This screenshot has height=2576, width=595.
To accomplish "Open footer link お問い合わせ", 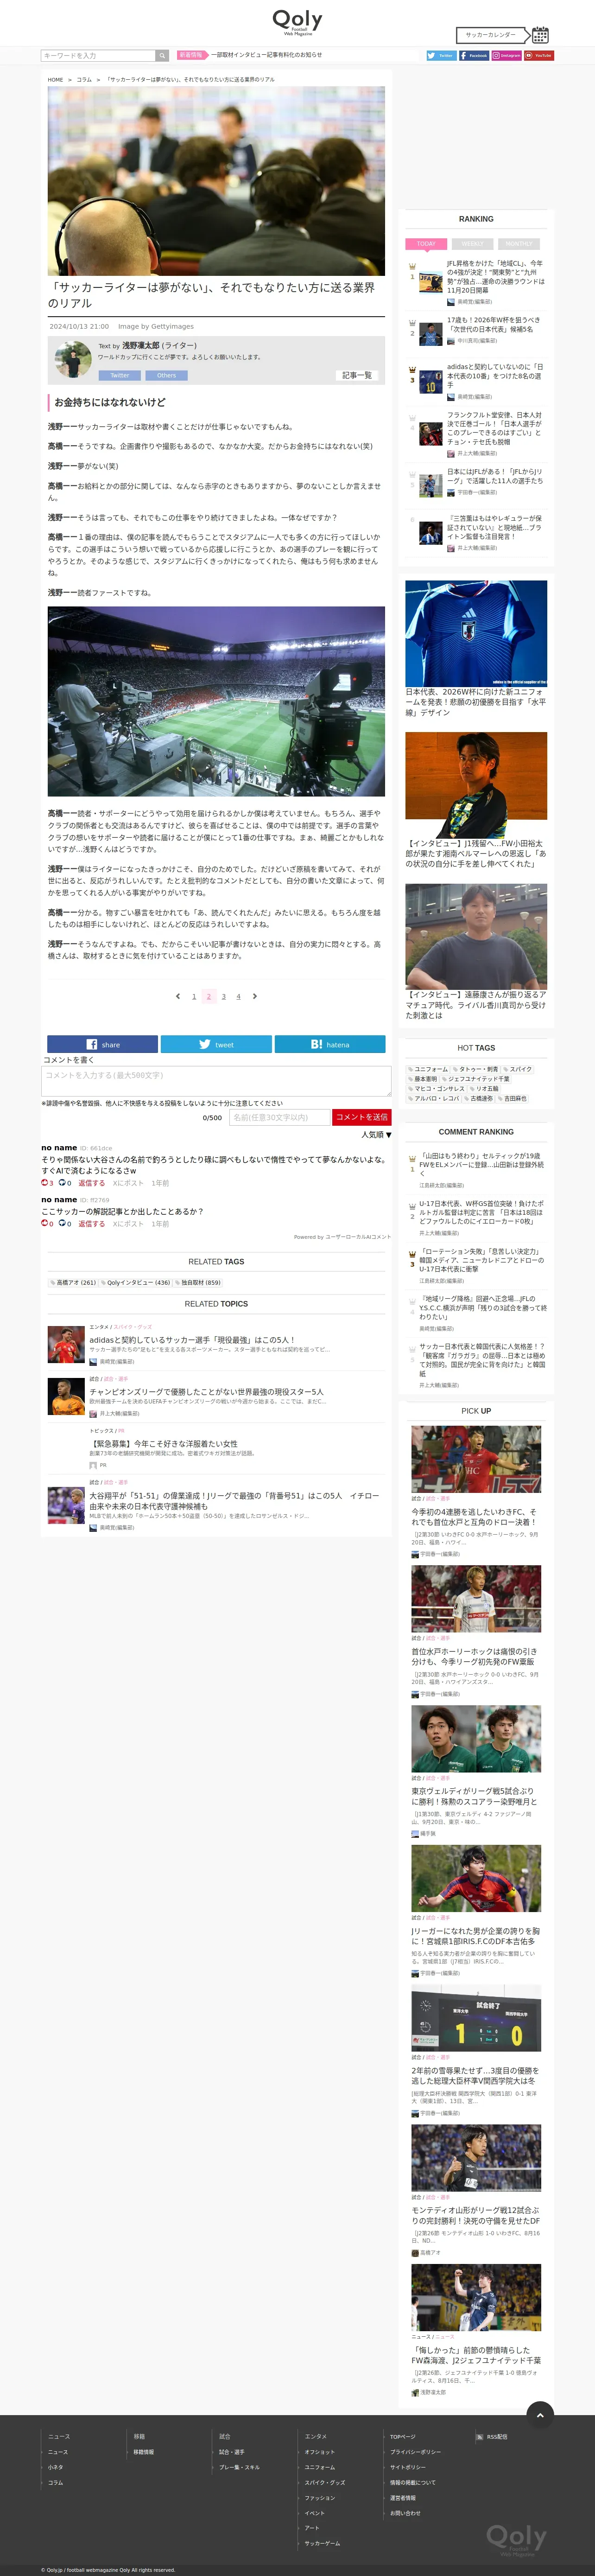I will pos(405,2513).
